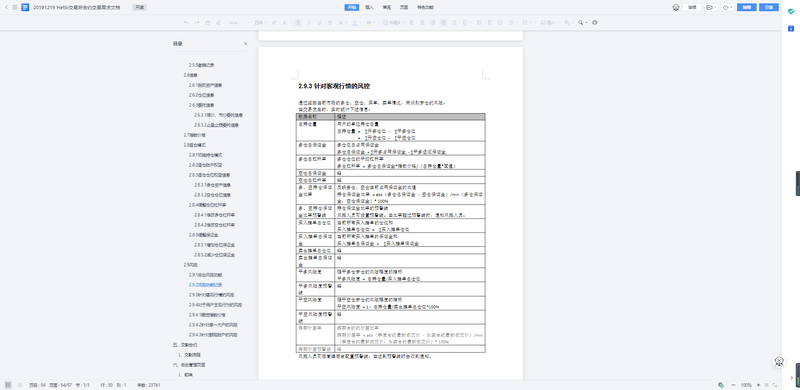This screenshot has height=390, width=800.
Task: Open the find and replace magnifier icon
Action: tap(581, 22)
